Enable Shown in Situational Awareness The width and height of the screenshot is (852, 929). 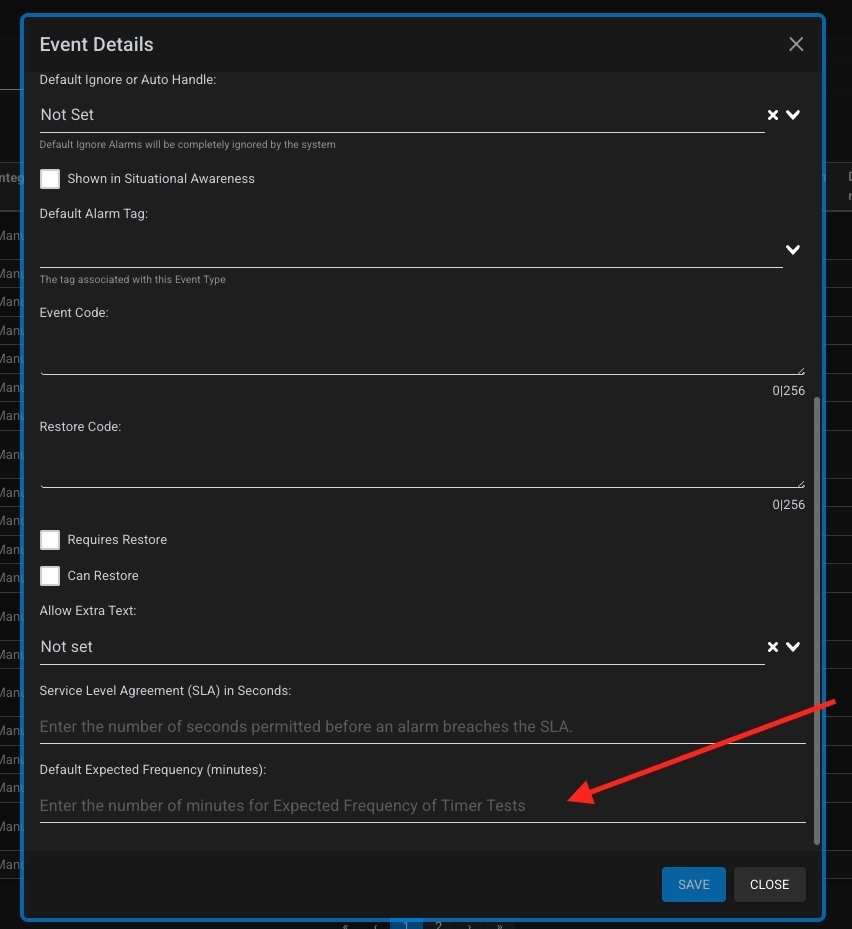pyautogui.click(x=49, y=178)
